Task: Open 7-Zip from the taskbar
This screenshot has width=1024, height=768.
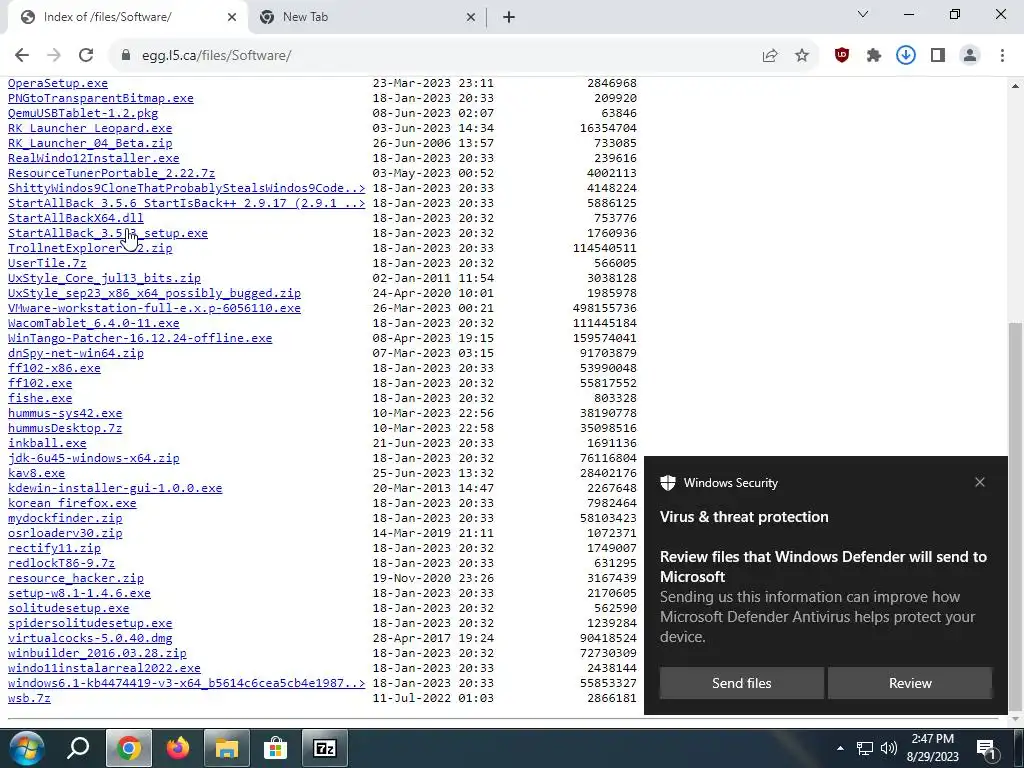Action: 325,748
